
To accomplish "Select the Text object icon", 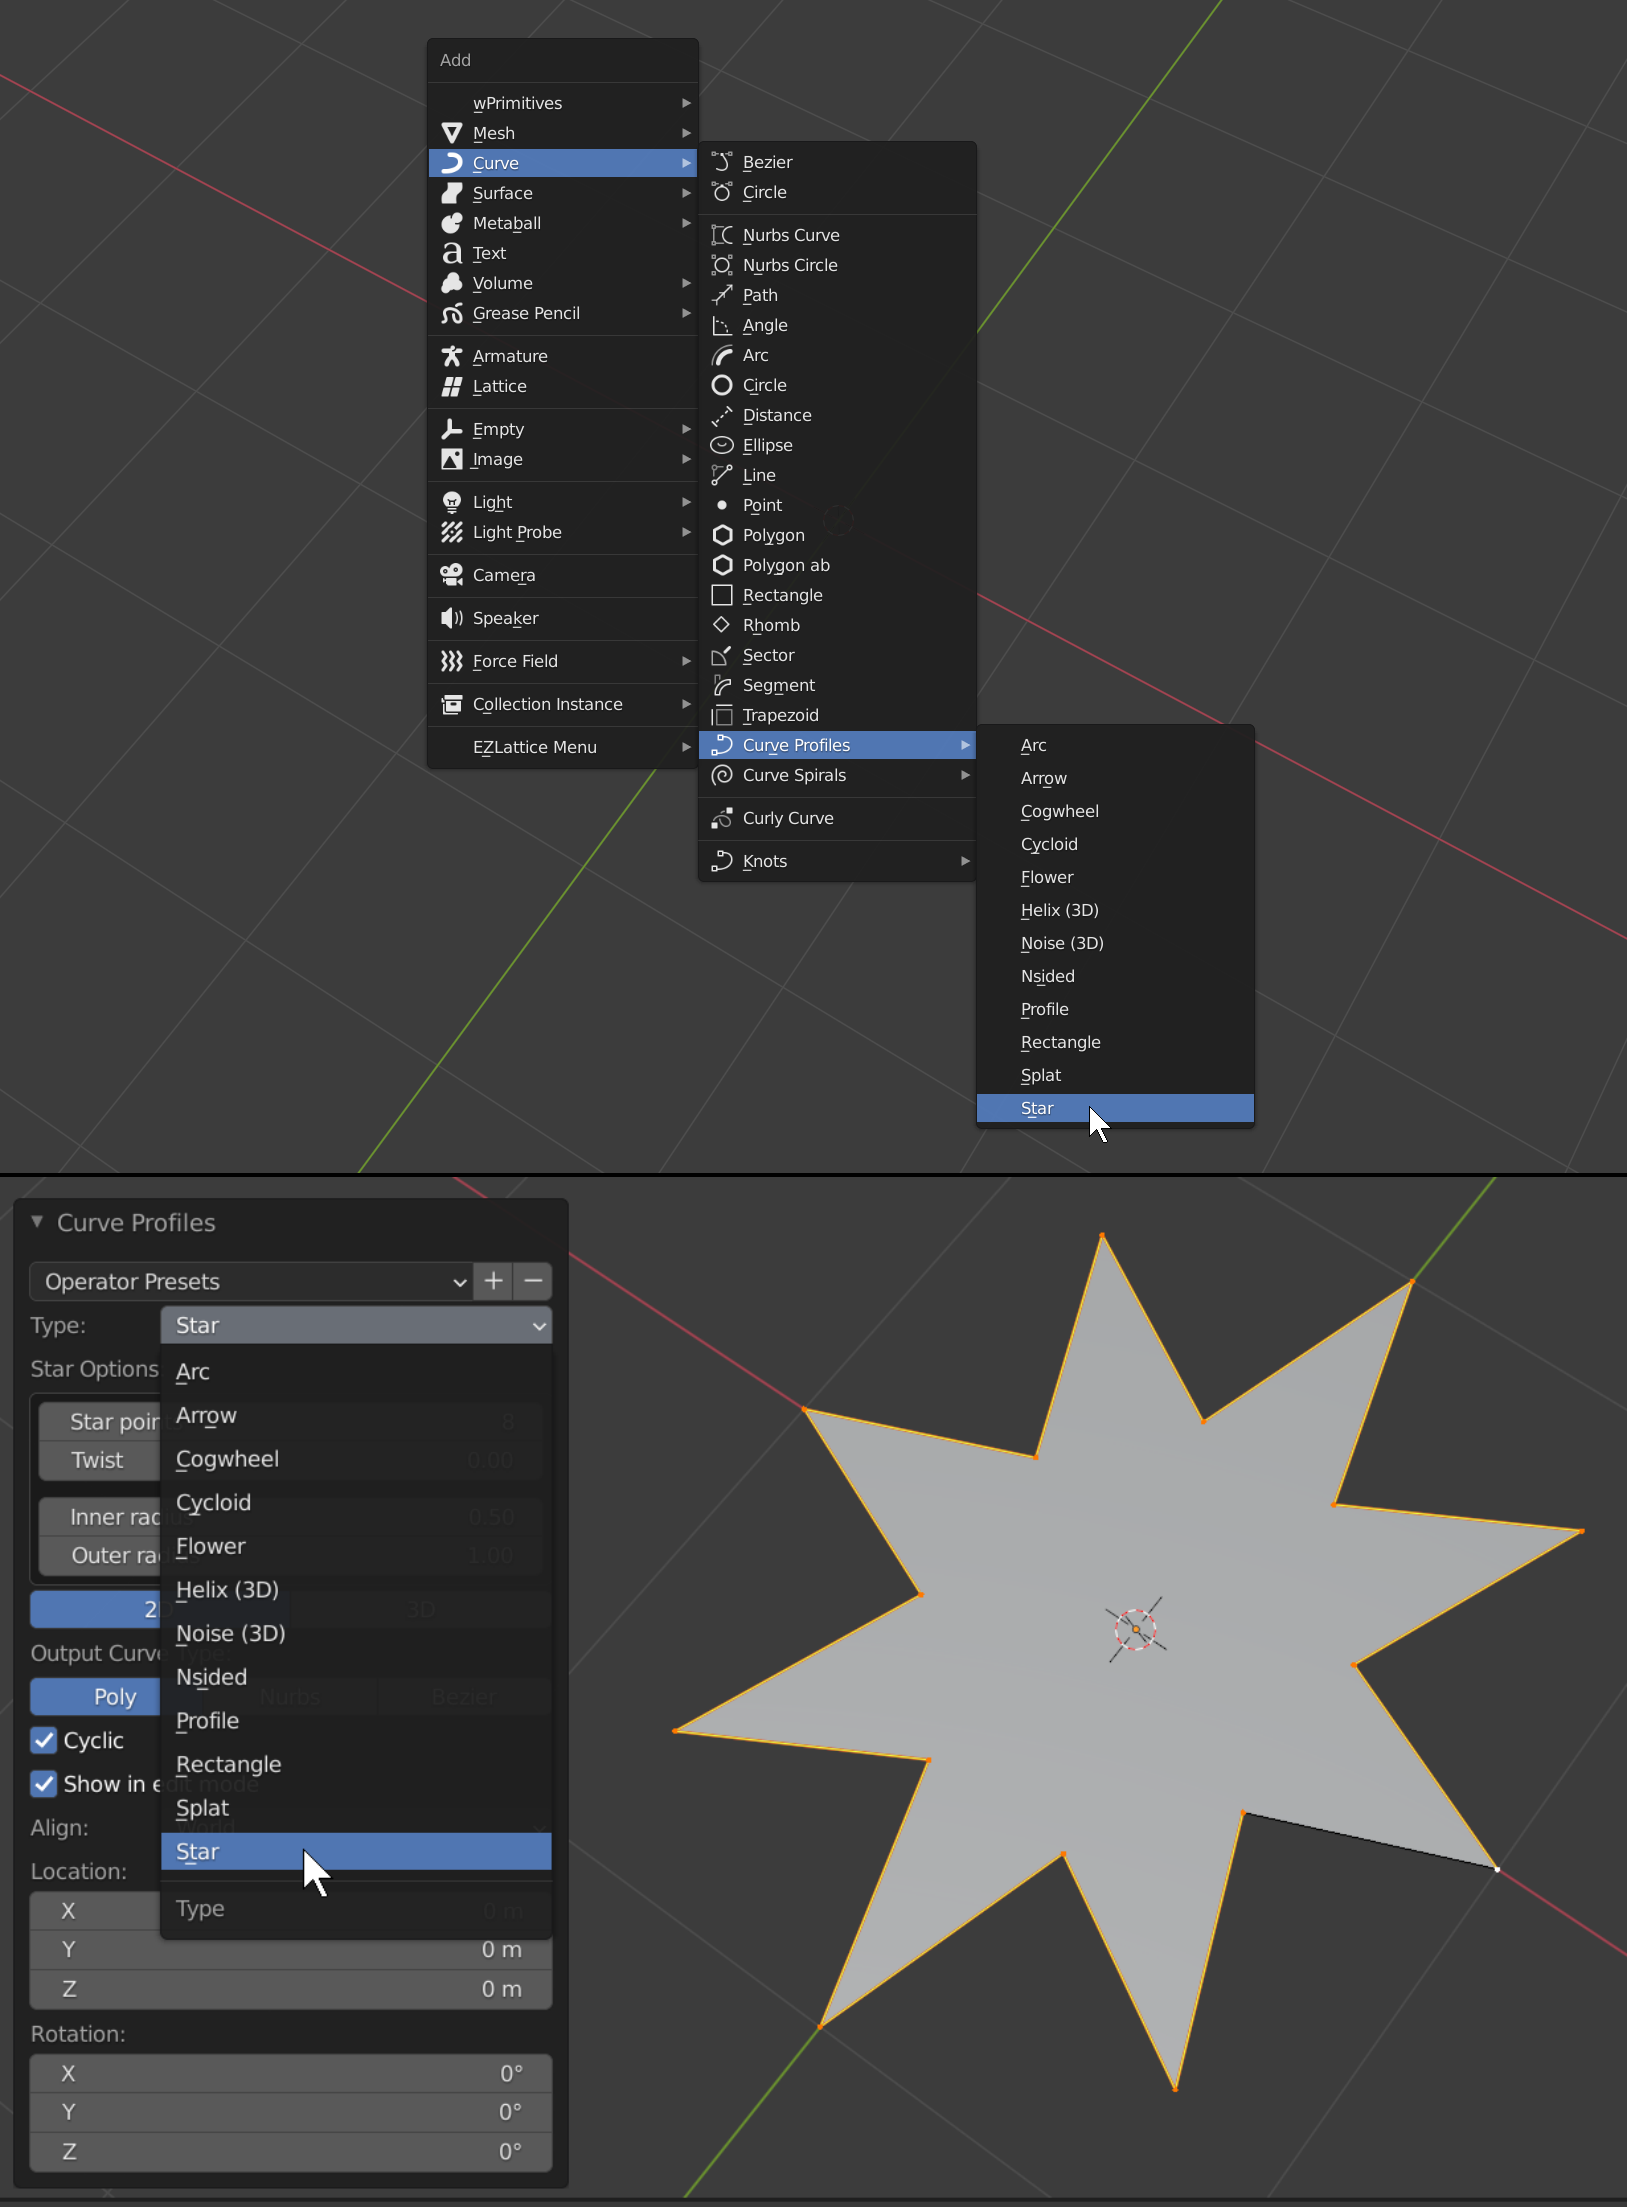I will (451, 252).
